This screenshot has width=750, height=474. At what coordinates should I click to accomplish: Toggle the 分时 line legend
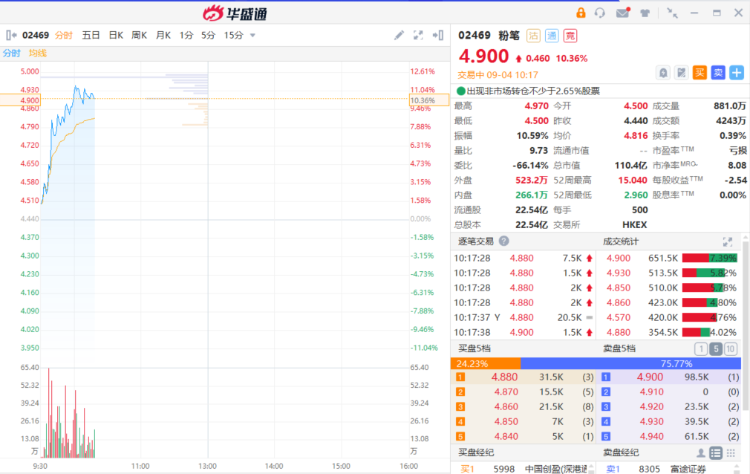point(11,53)
